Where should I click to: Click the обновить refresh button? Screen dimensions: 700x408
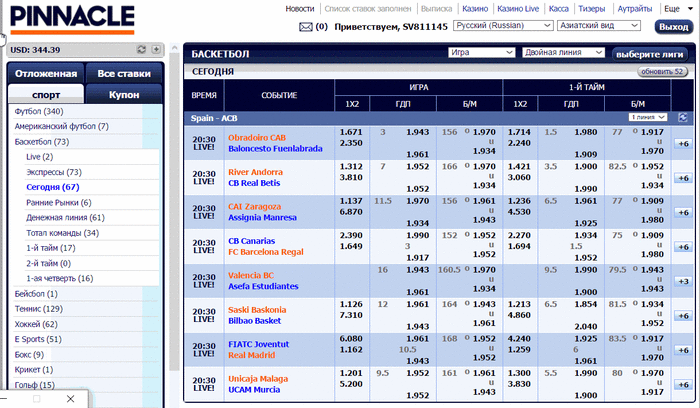(662, 71)
